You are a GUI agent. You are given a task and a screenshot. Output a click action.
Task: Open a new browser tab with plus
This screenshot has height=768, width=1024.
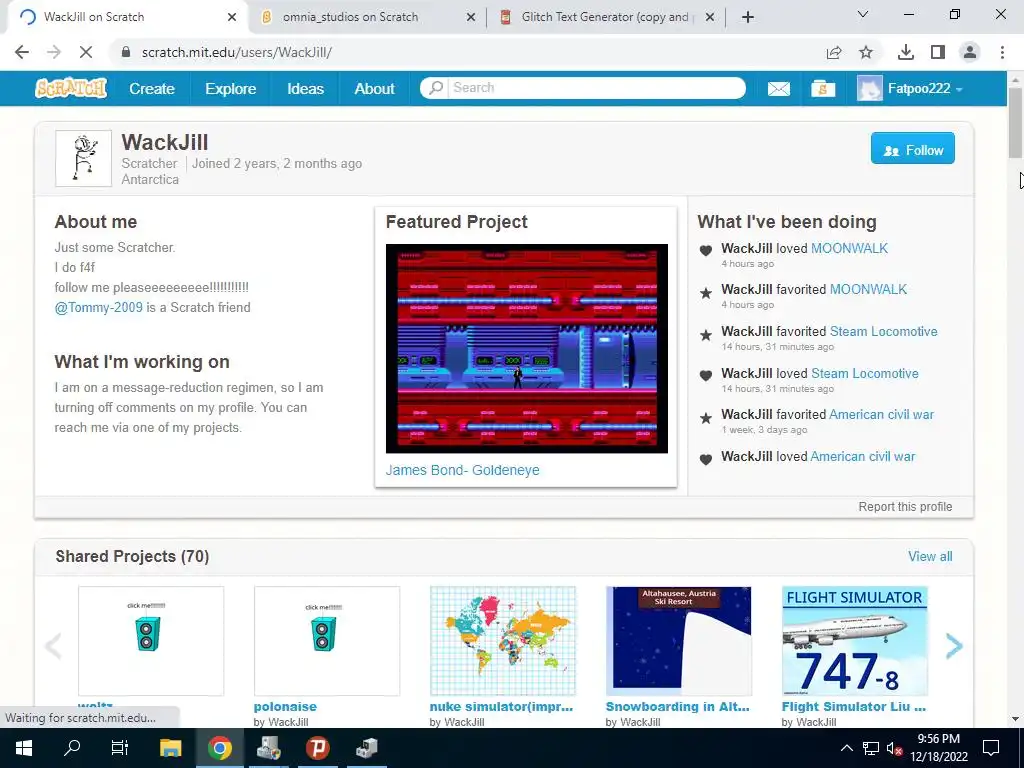click(748, 17)
